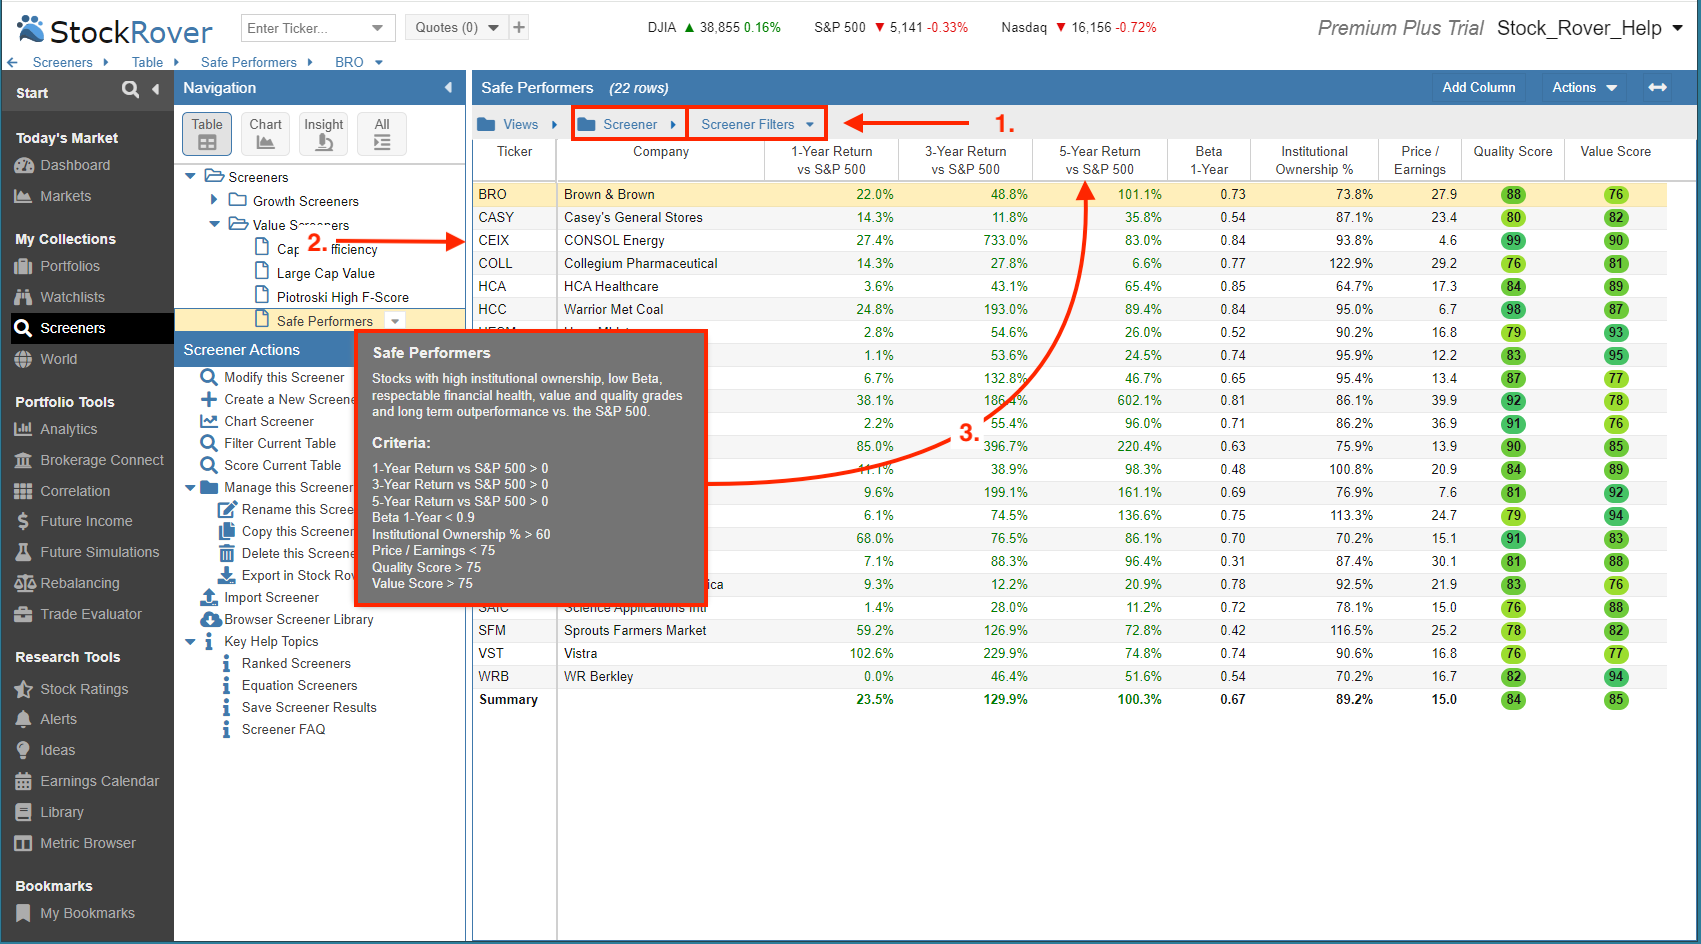Click the Screeners breadcrumb
The width and height of the screenshot is (1701, 944).
(62, 62)
